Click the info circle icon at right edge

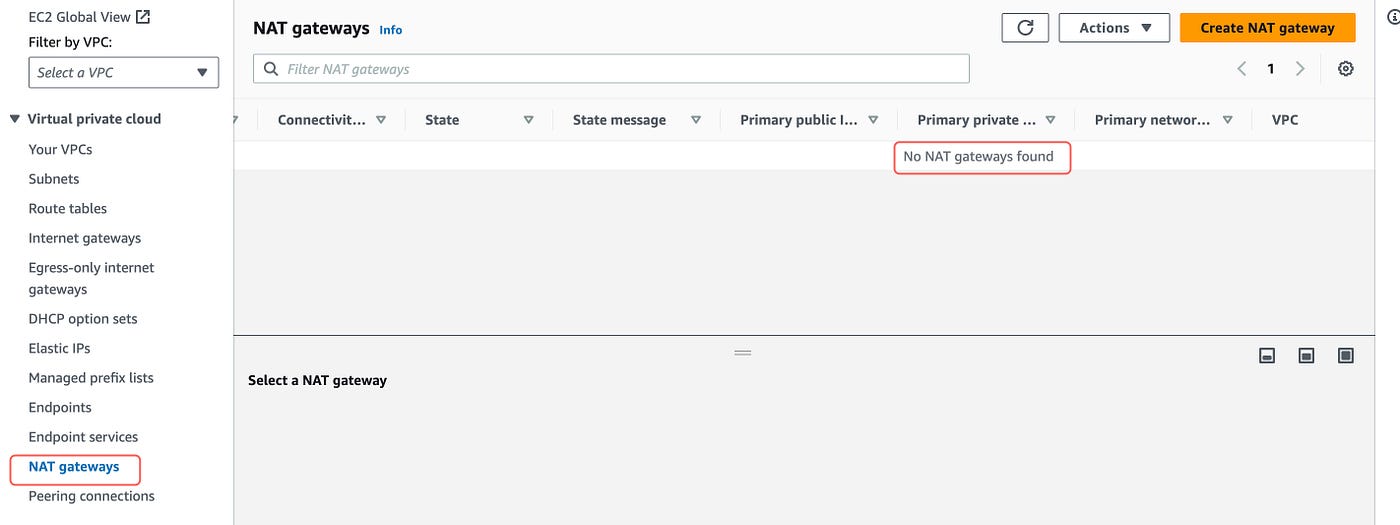pos(1392,17)
